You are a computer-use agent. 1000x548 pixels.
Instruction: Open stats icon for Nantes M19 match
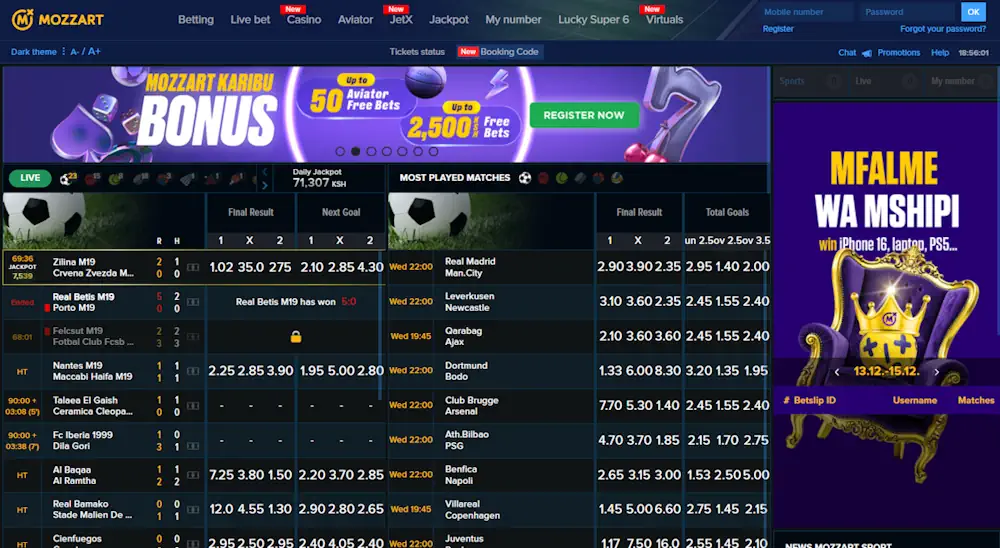193,371
